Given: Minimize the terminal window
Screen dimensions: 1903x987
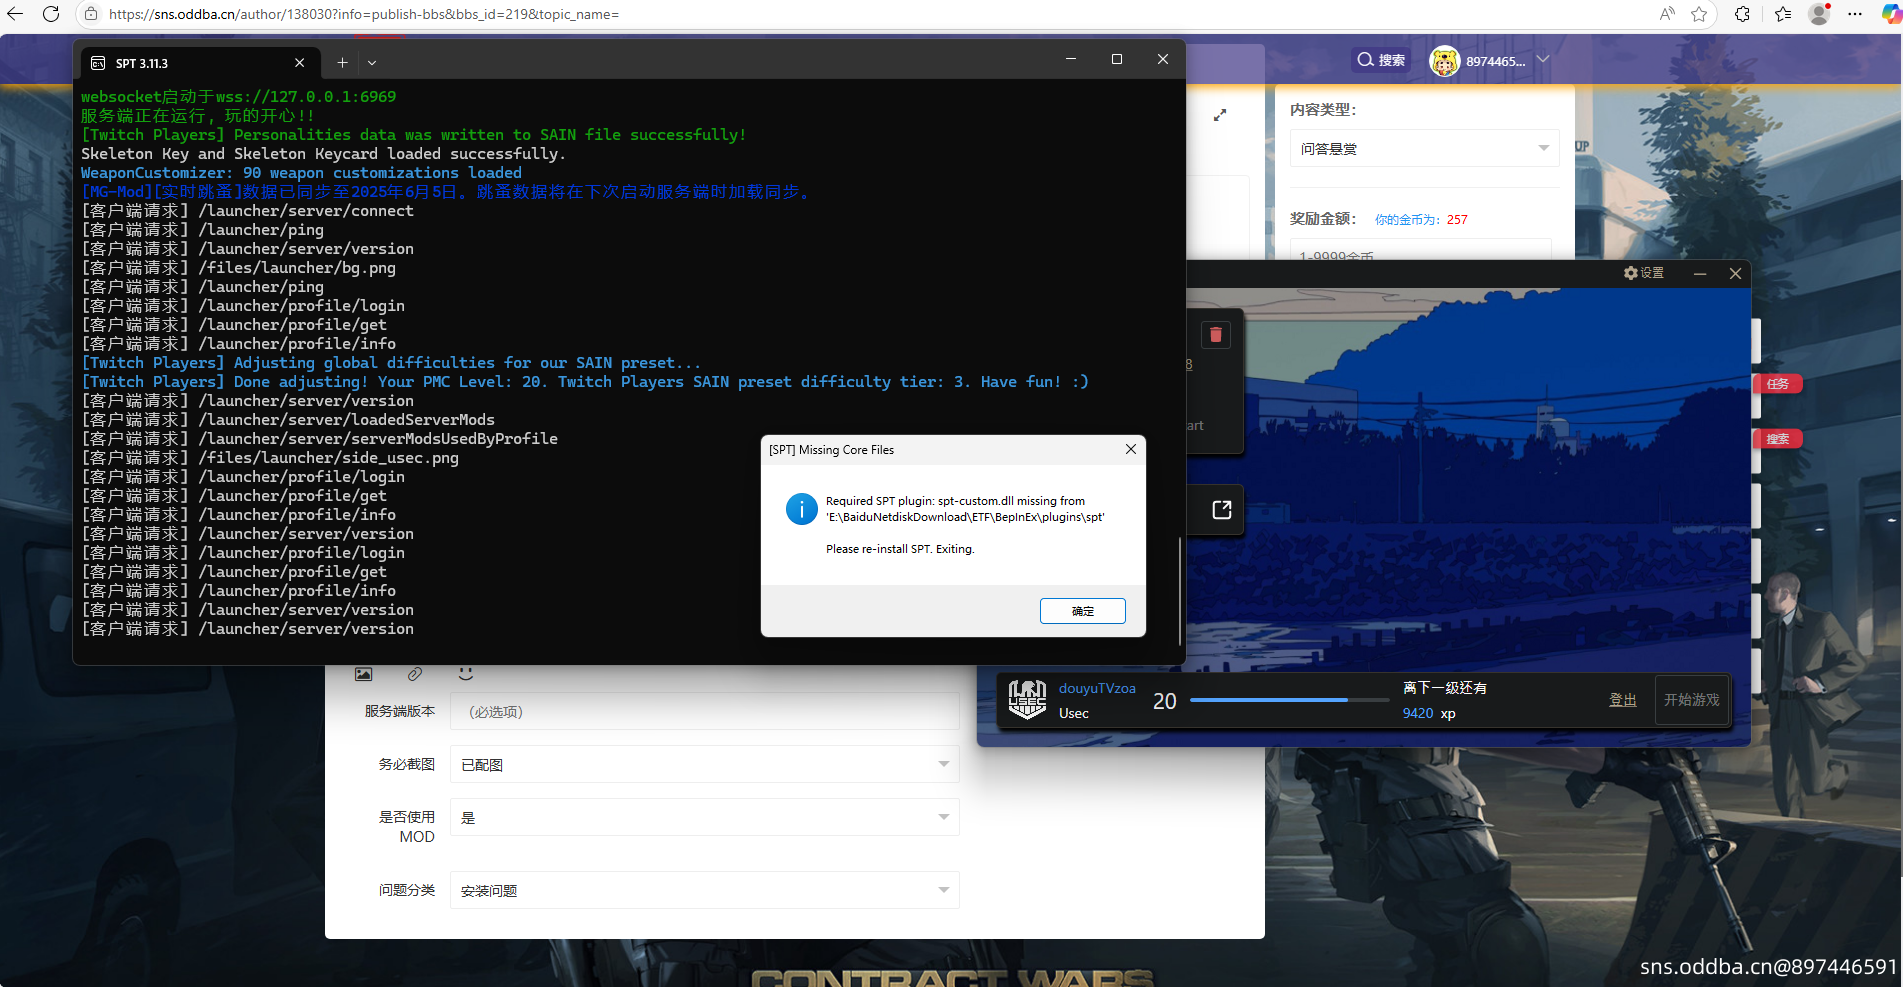Looking at the screenshot, I should tap(1071, 59).
